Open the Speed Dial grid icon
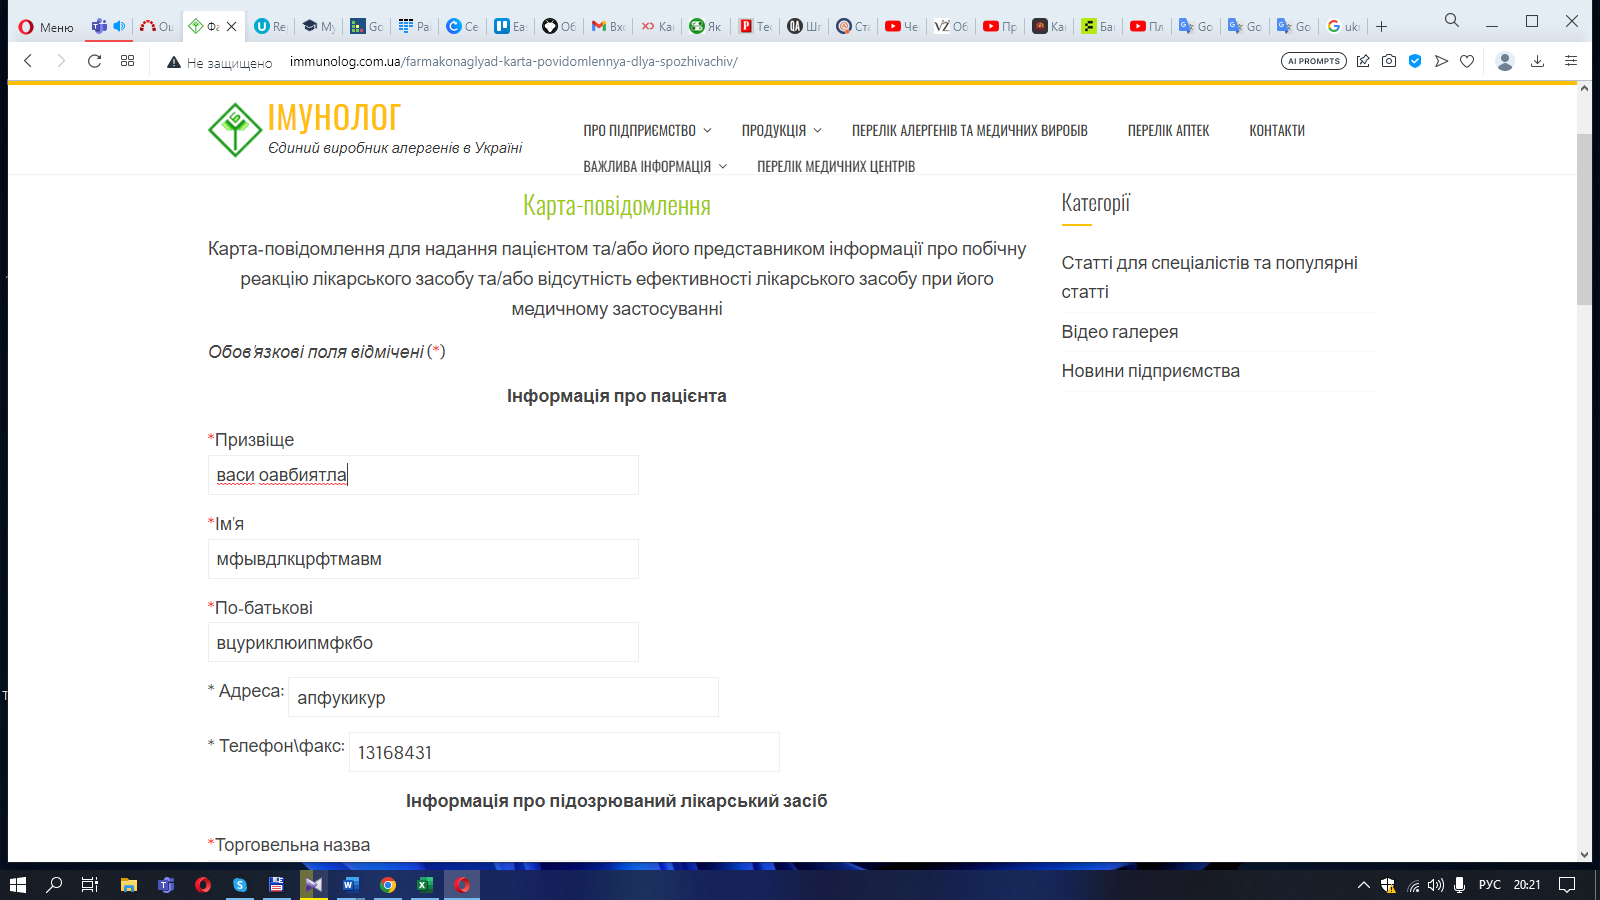This screenshot has height=900, width=1600. [x=127, y=61]
